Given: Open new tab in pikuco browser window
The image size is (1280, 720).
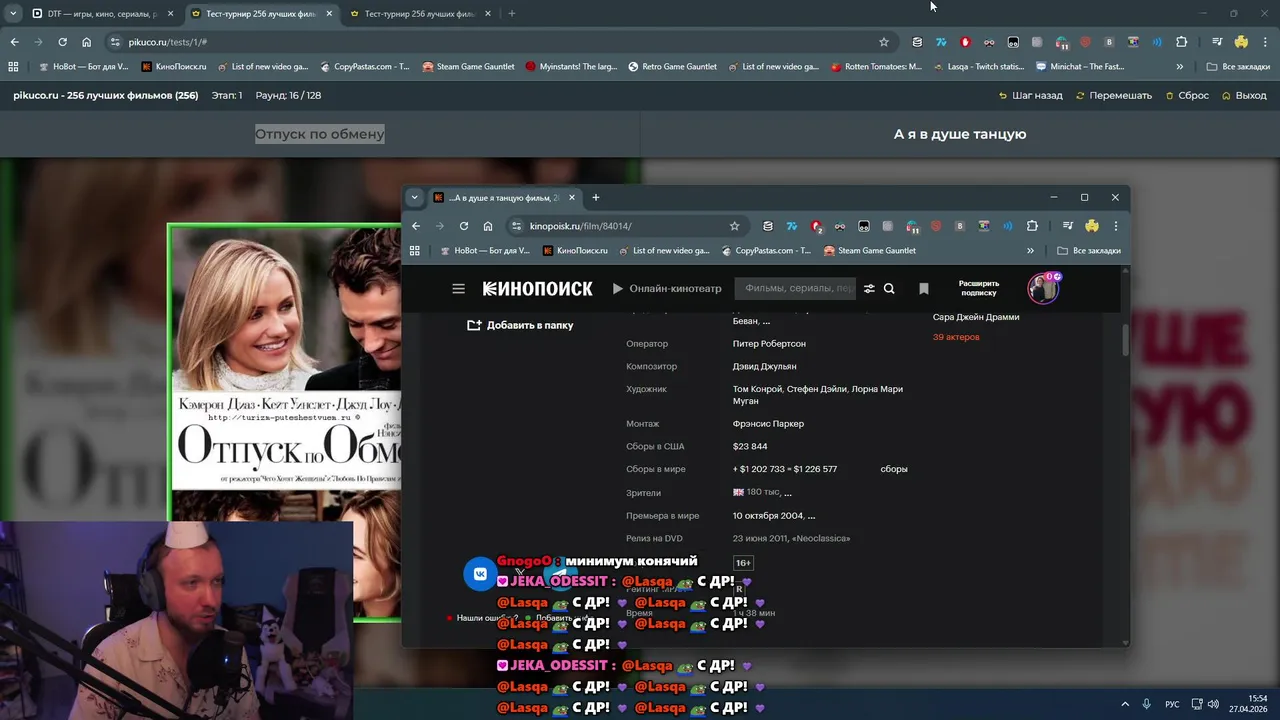Looking at the screenshot, I should click(512, 14).
